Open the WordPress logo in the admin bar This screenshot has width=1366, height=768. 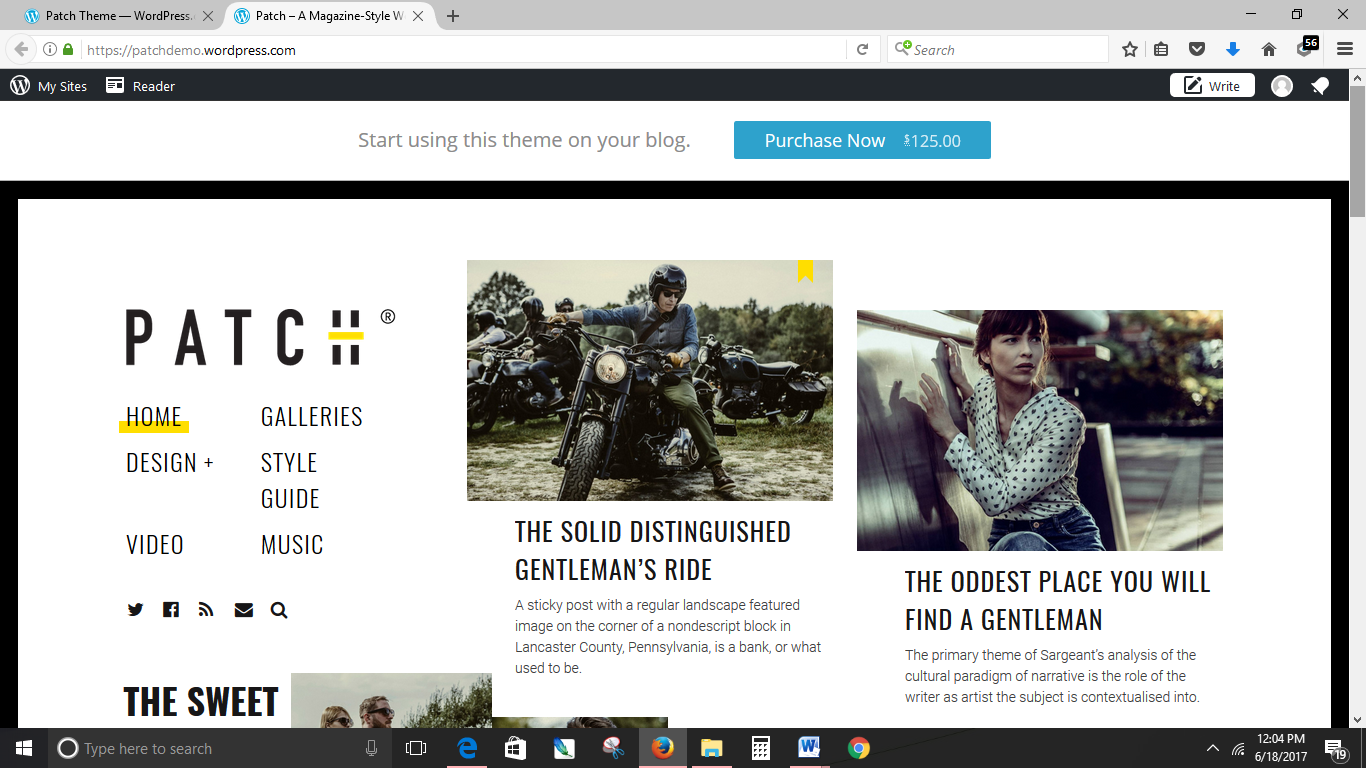(18, 85)
